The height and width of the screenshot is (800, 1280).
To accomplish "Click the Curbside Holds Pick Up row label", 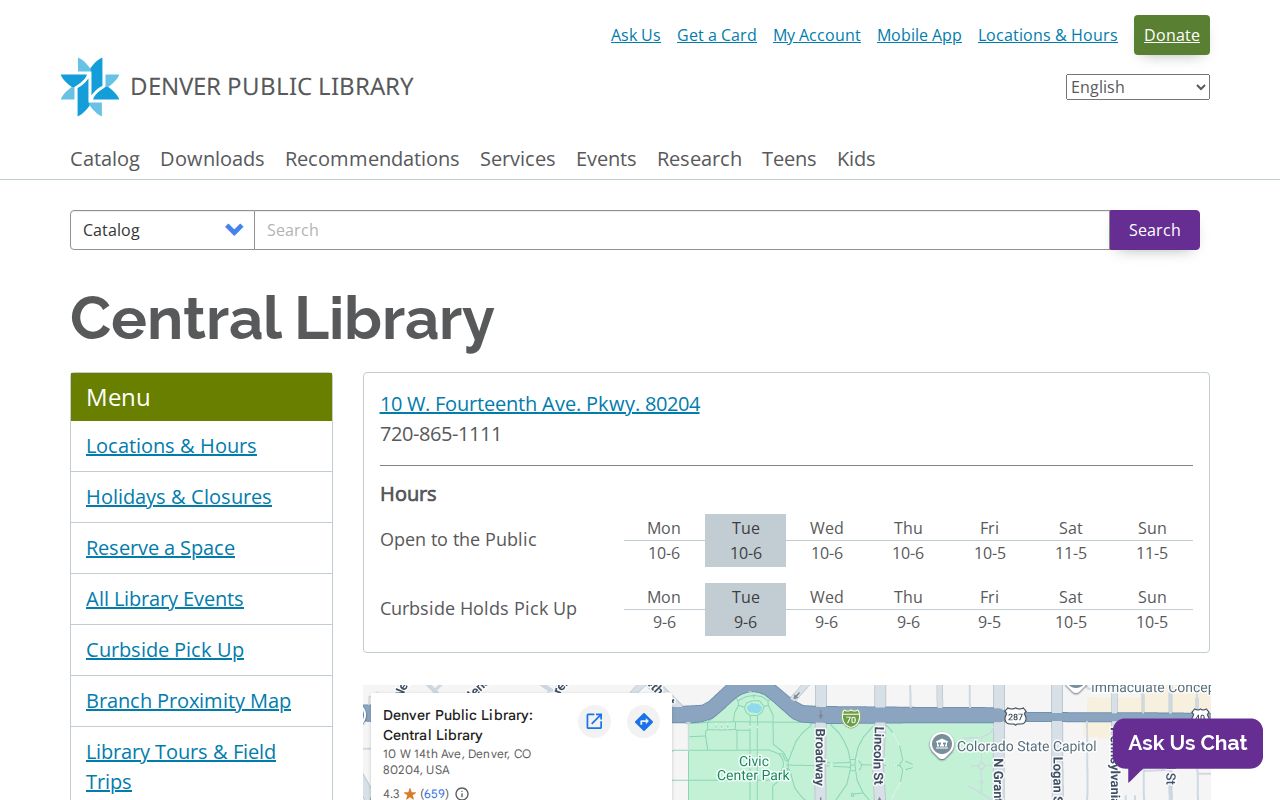I will point(478,608).
